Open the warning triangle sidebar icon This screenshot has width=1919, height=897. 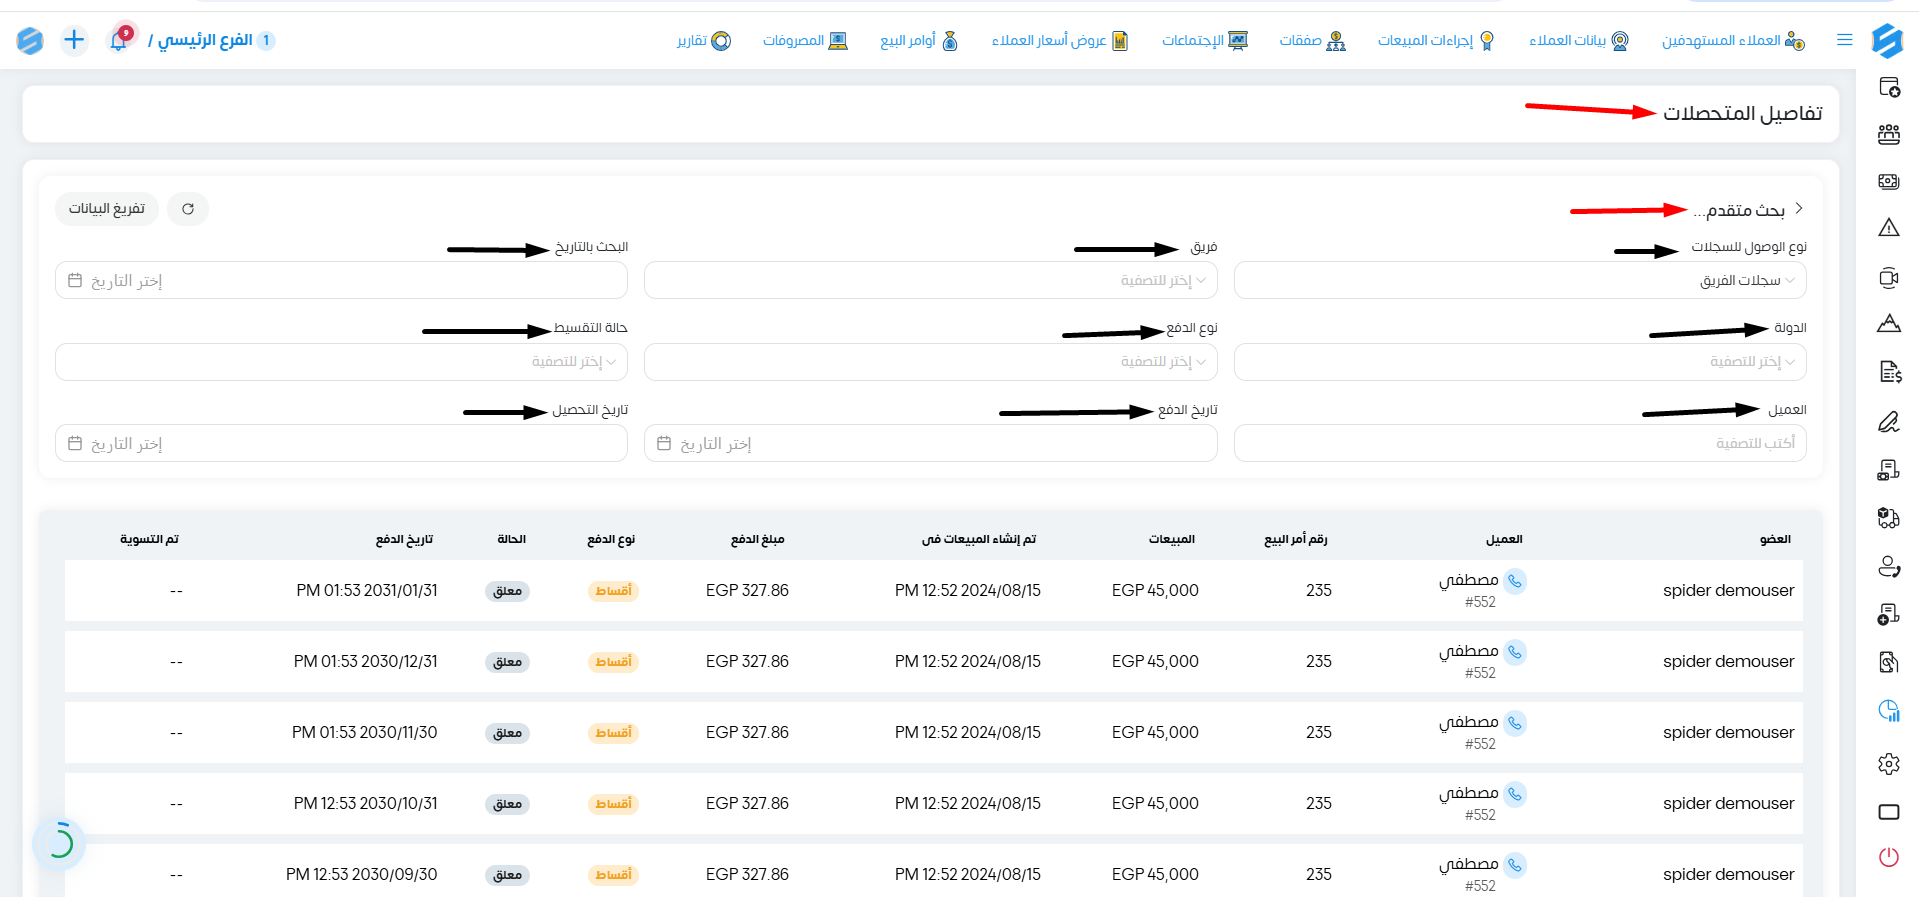[1888, 228]
